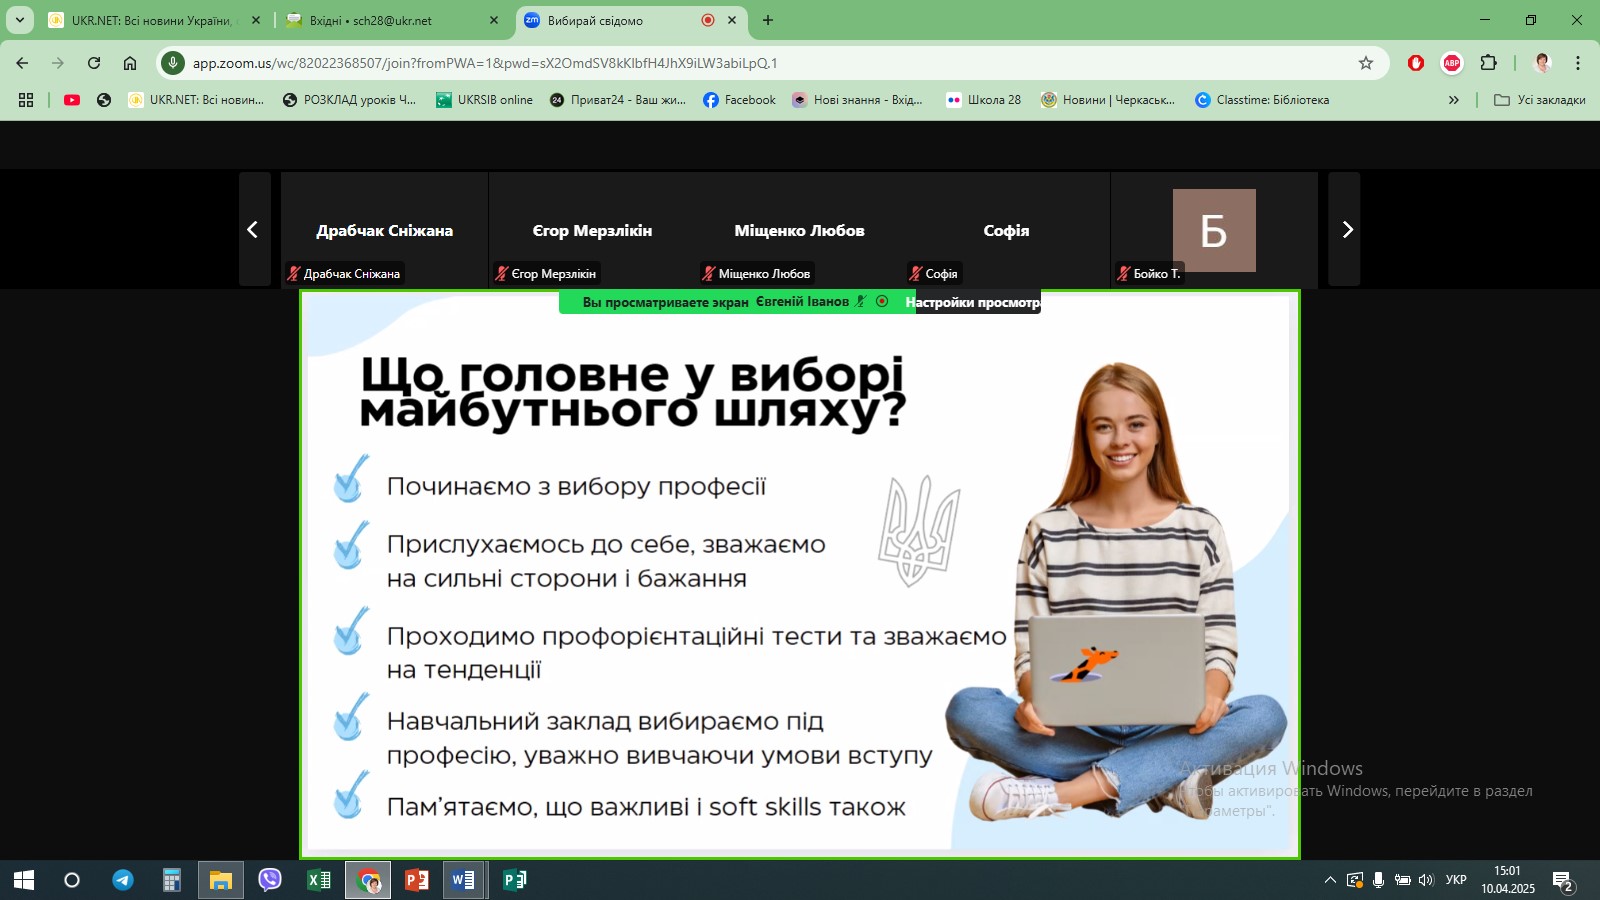Click the previous participants arrow
Screen dimensions: 1600x900
click(253, 230)
